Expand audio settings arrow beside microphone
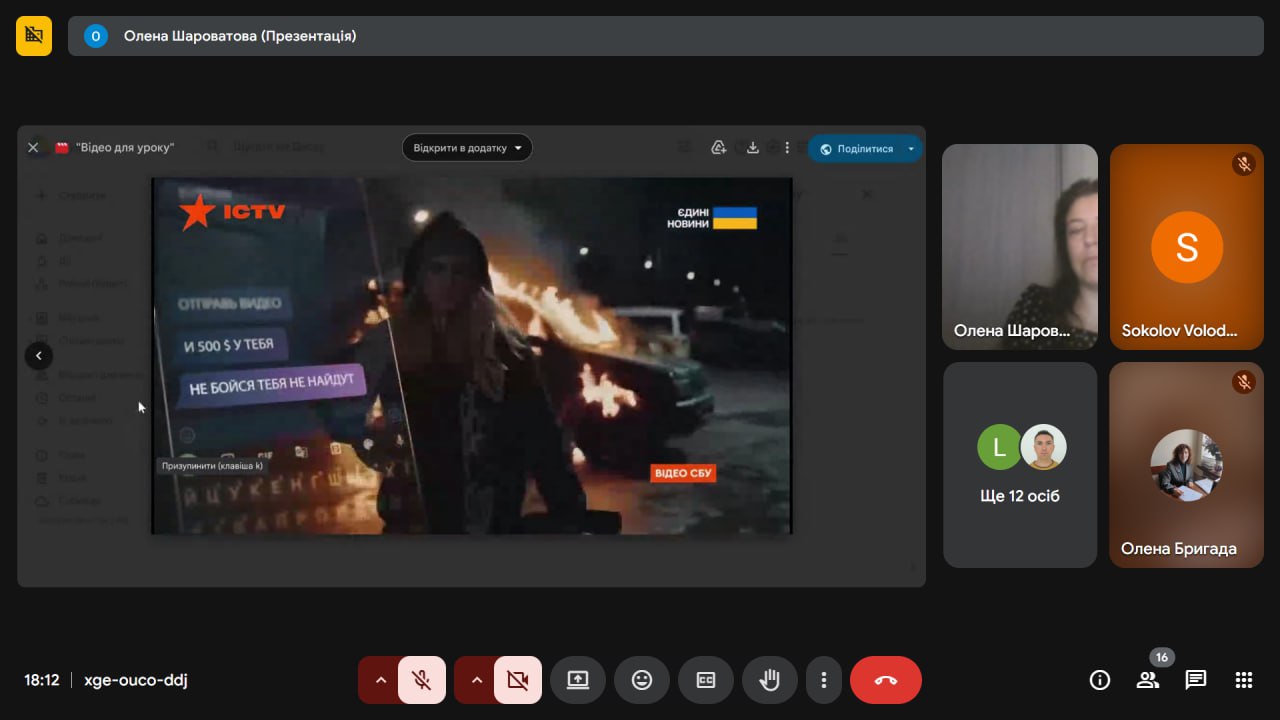The height and width of the screenshot is (720, 1280). click(380, 680)
